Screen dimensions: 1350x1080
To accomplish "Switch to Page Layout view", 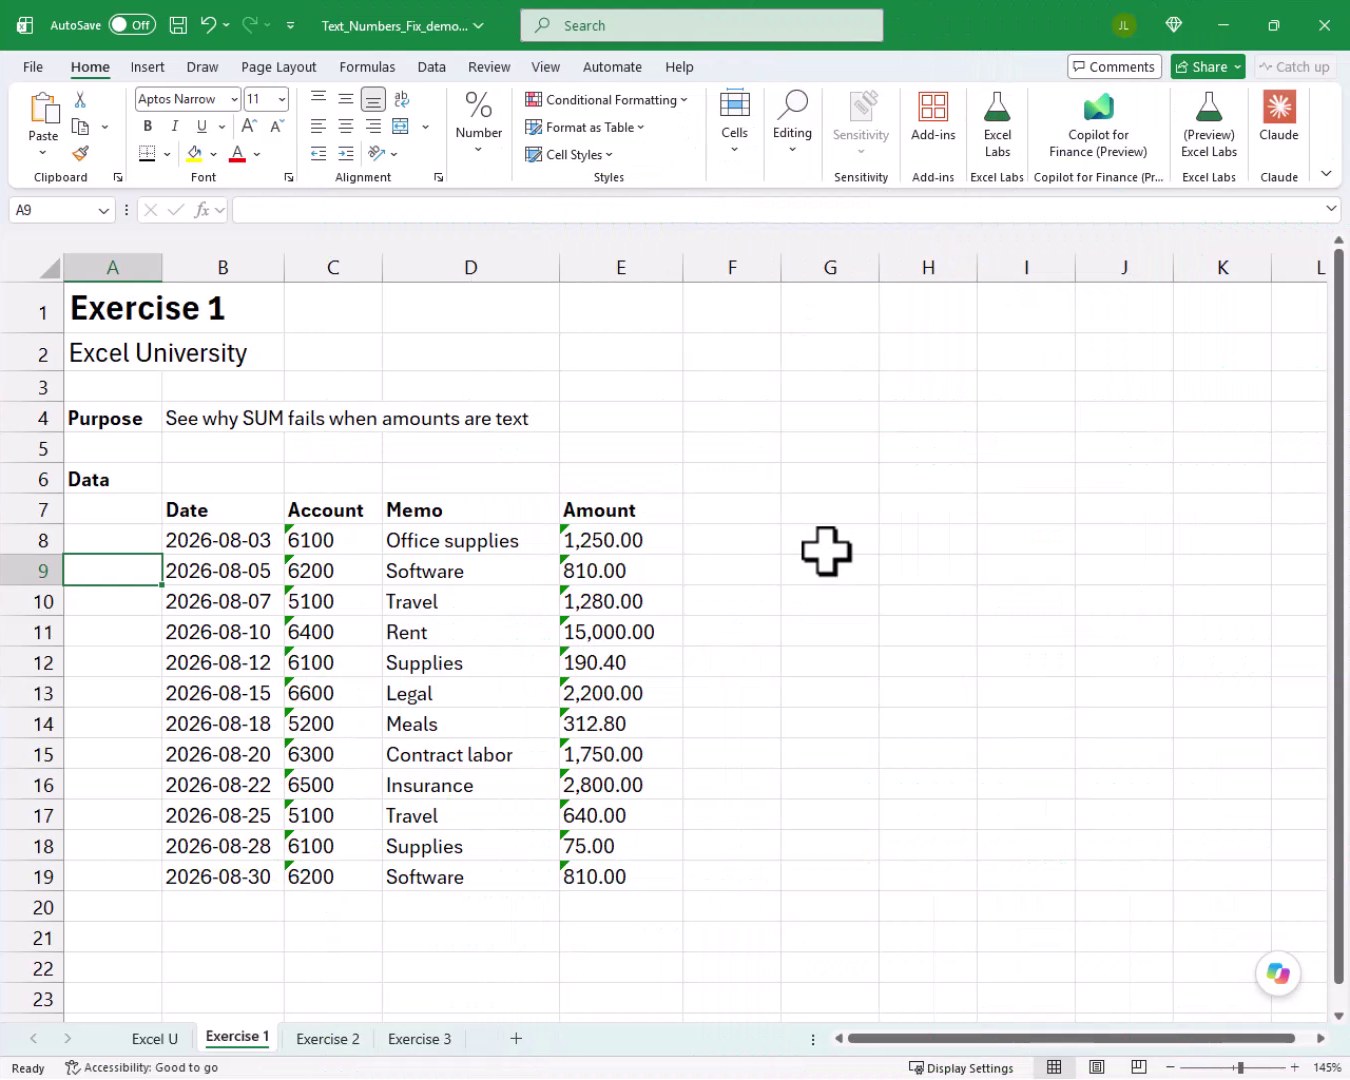I will pyautogui.click(x=1097, y=1067).
